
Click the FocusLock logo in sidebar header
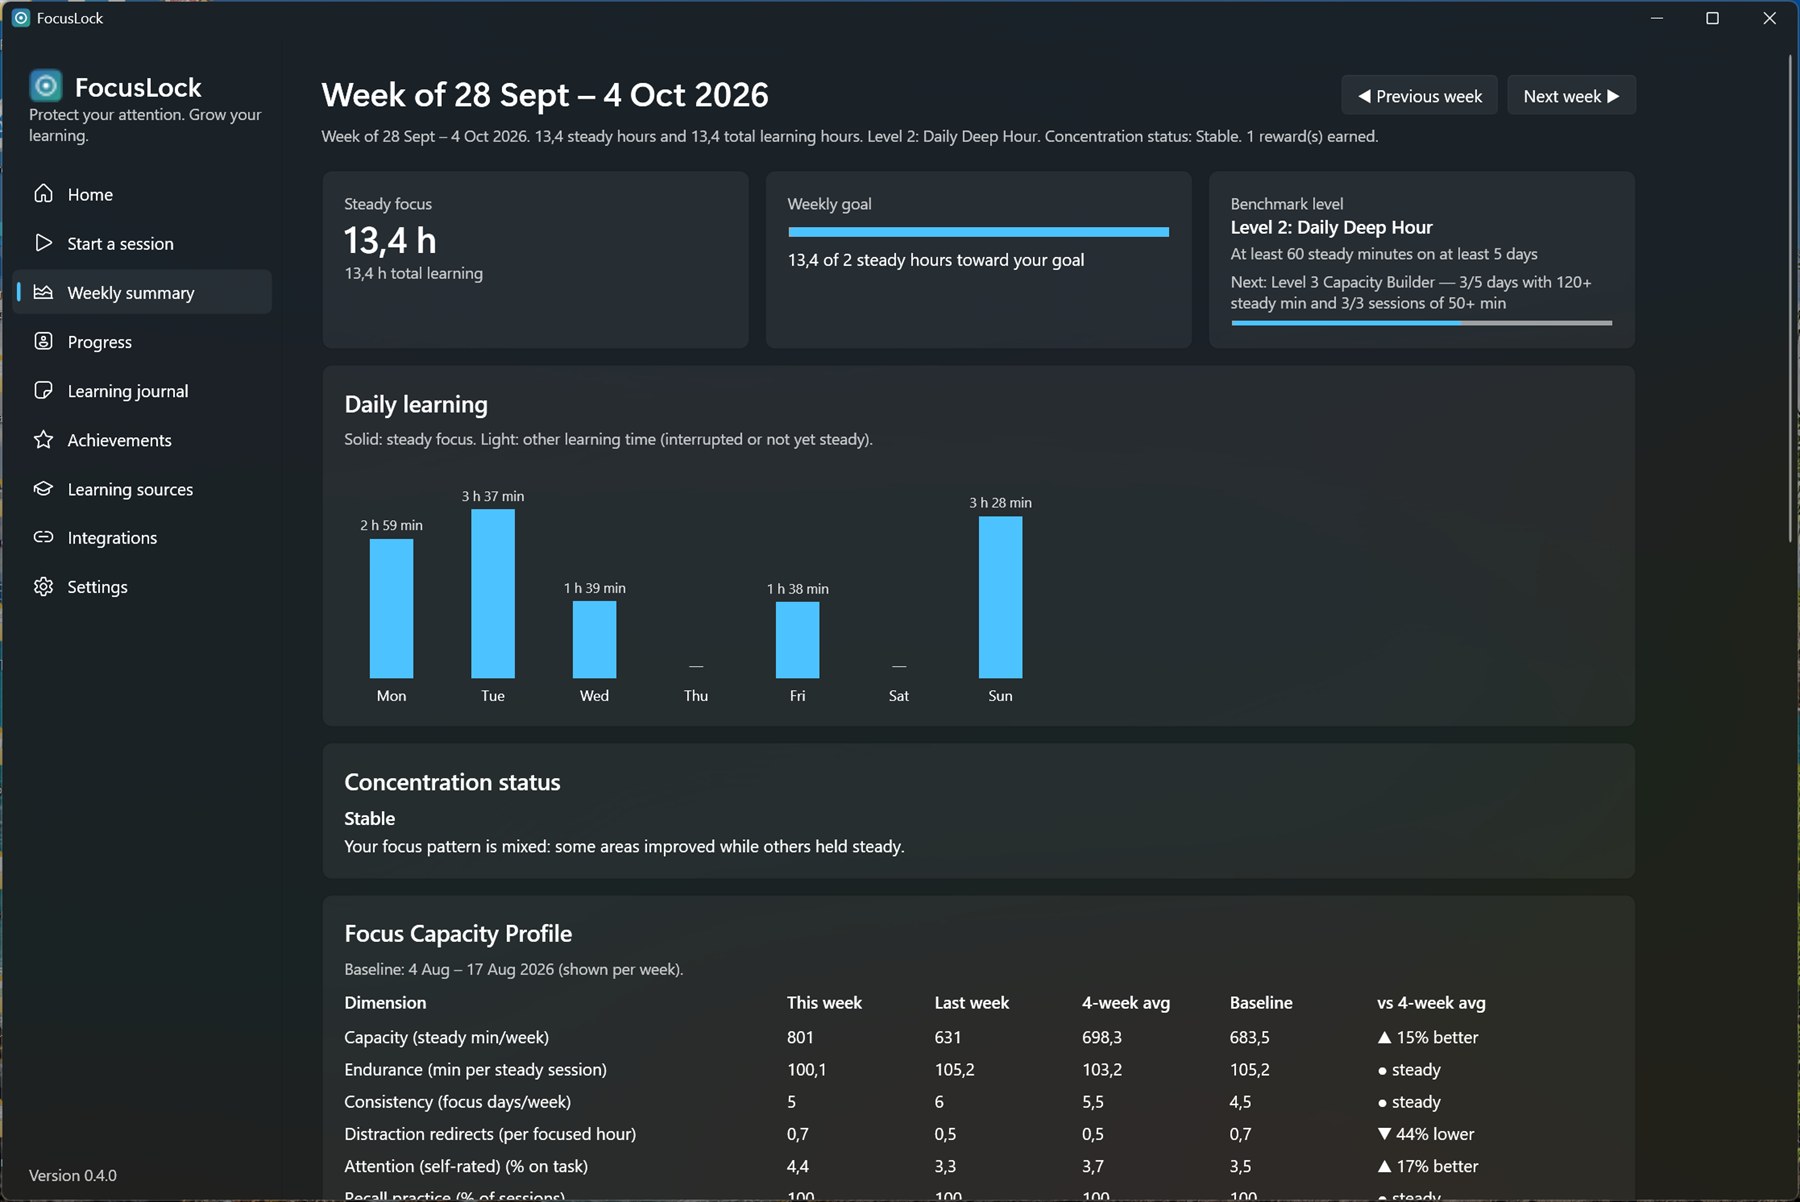(x=46, y=86)
